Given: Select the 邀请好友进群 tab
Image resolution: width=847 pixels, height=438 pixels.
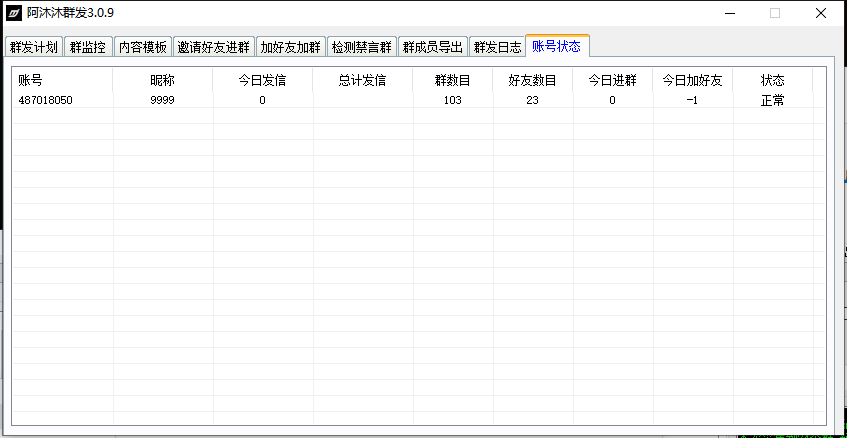Looking at the screenshot, I should (213, 47).
